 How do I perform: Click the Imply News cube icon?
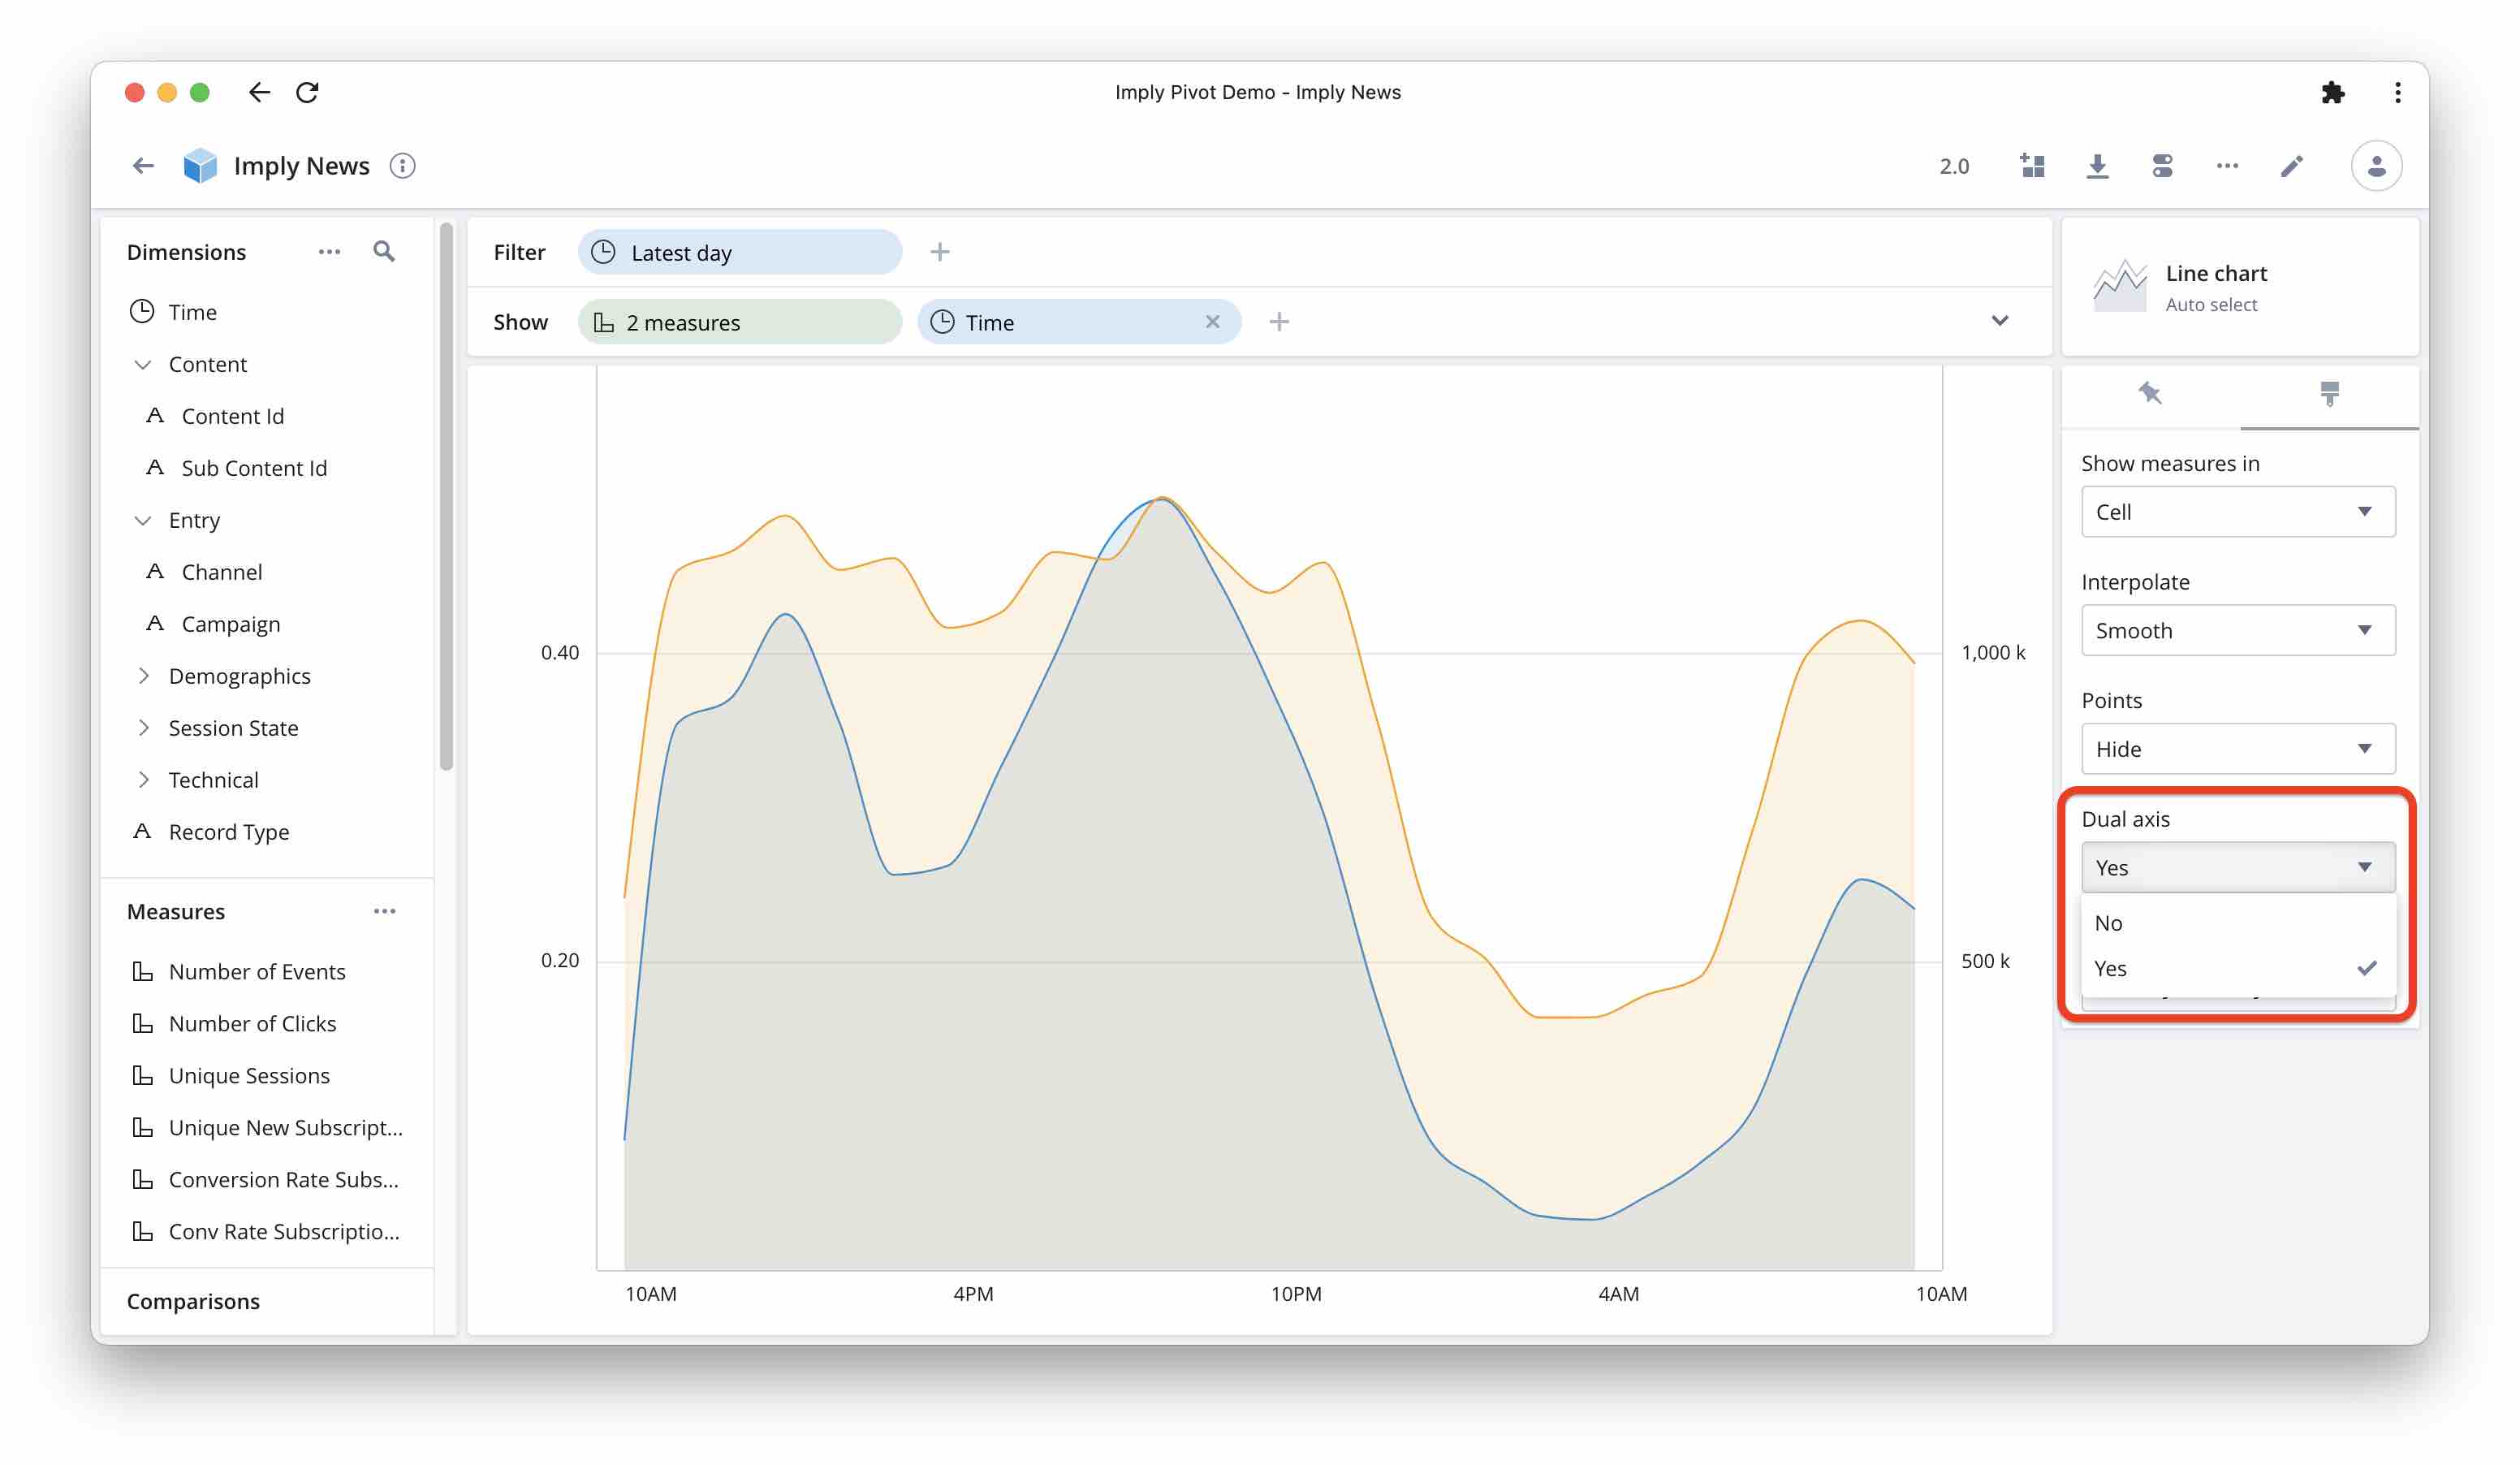click(200, 165)
